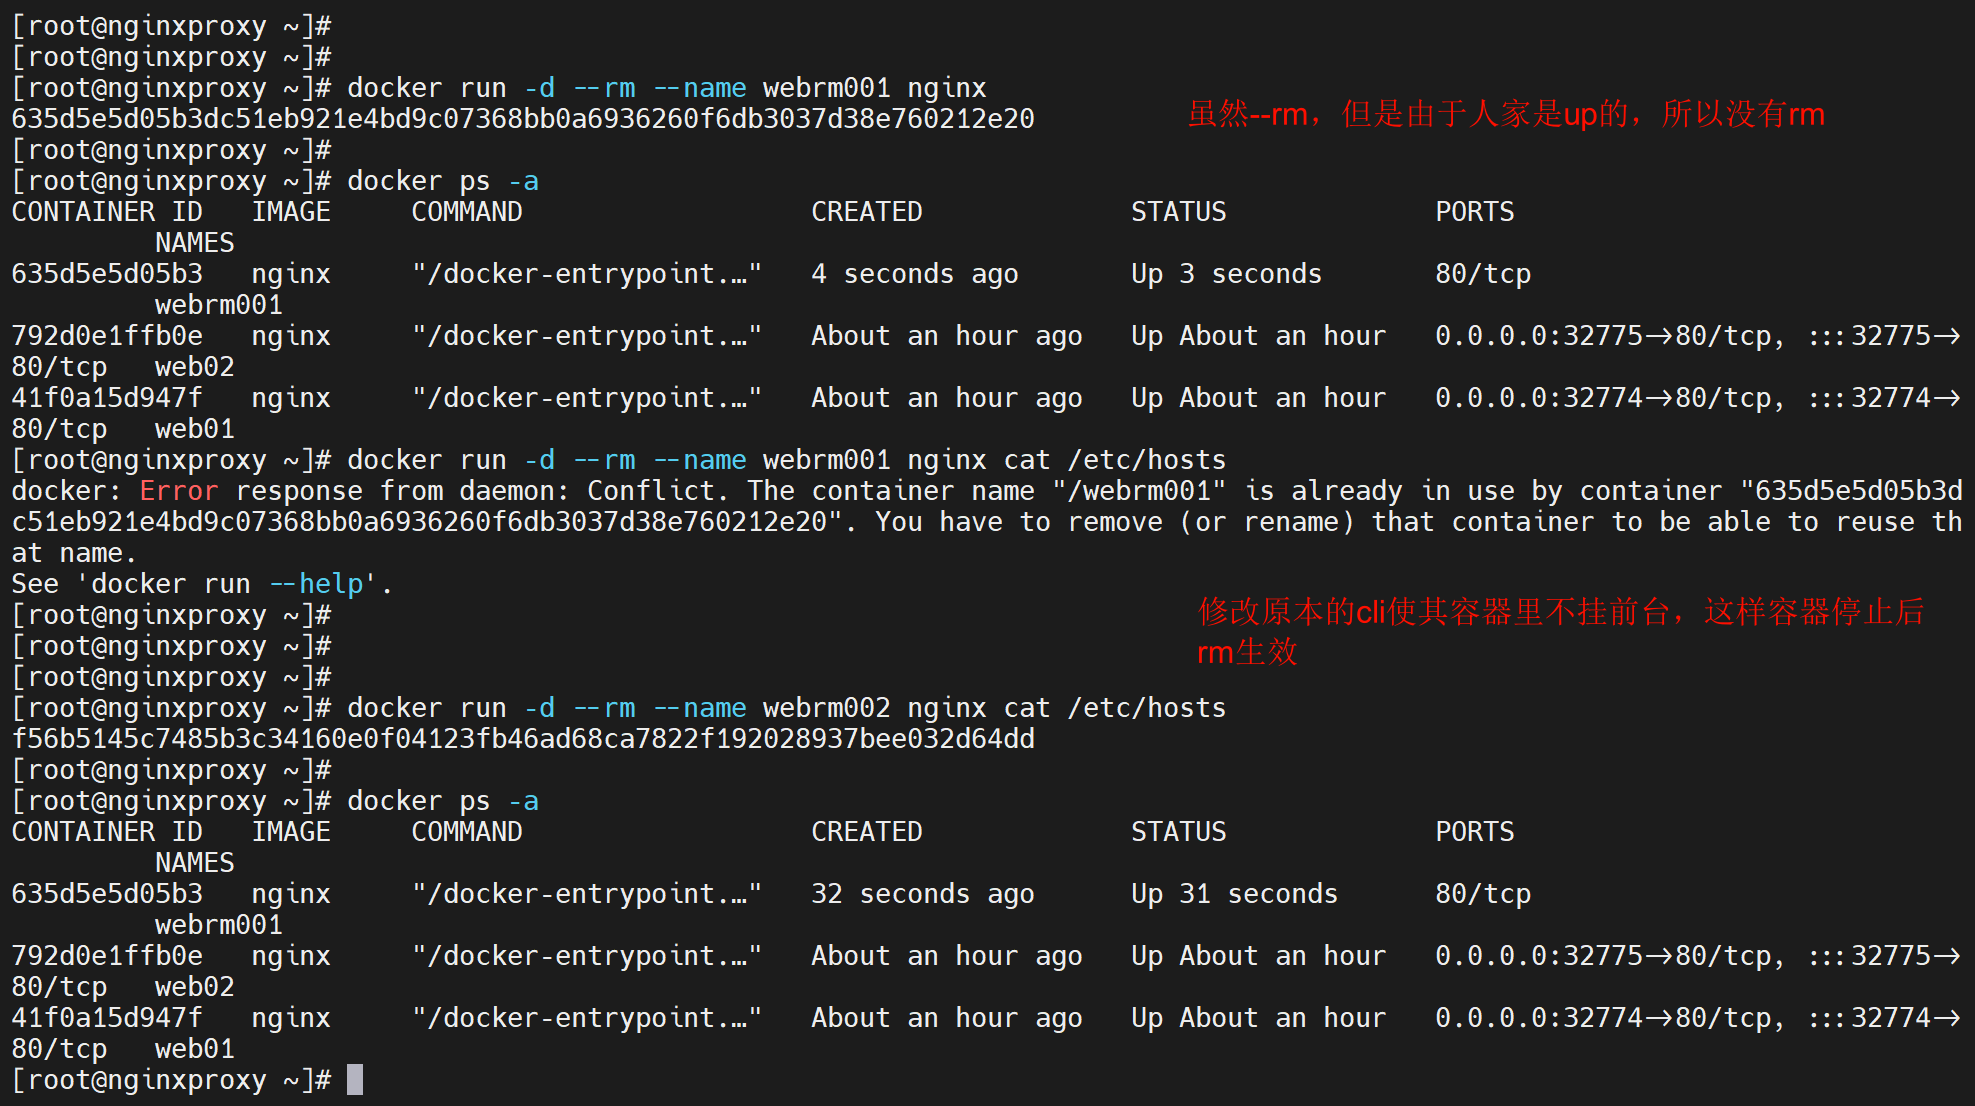Click the '32 seconds ago' created value
This screenshot has width=1975, height=1106.
tap(922, 894)
